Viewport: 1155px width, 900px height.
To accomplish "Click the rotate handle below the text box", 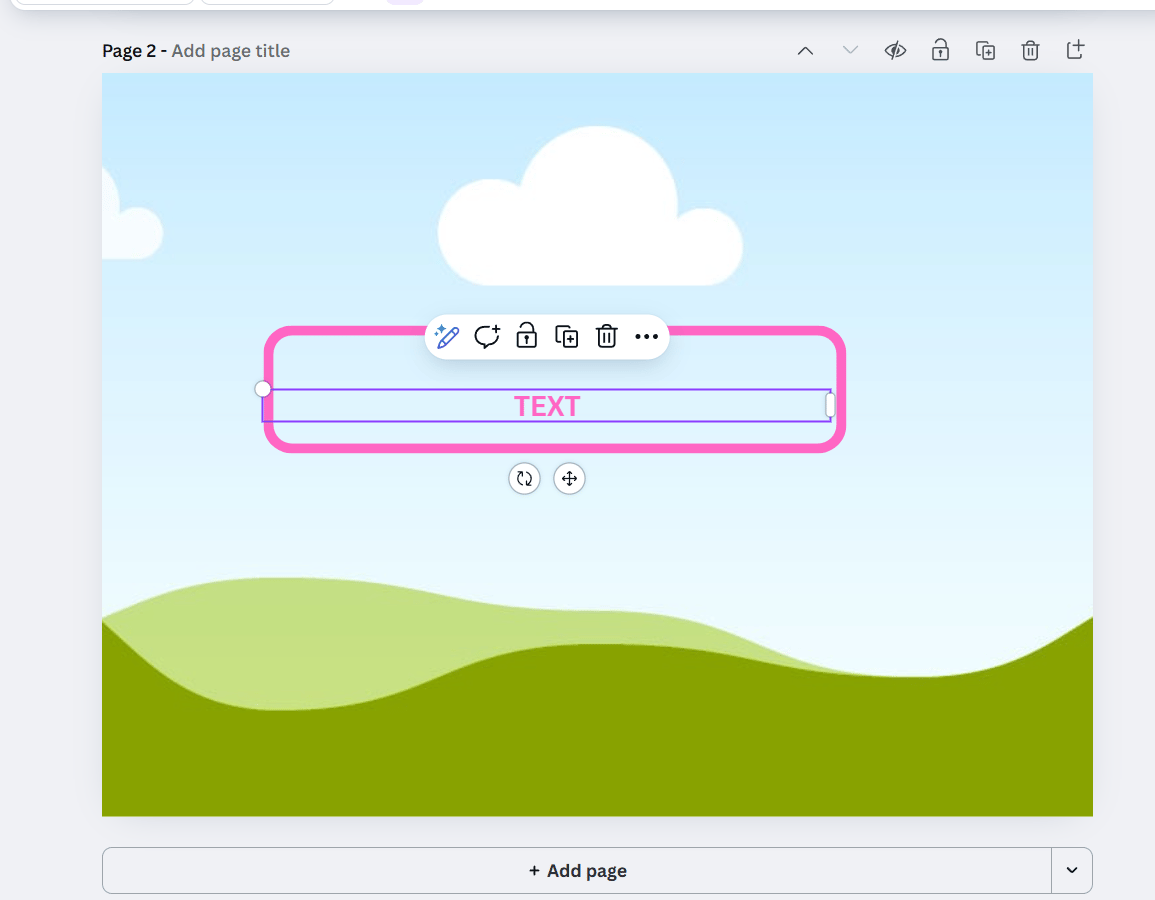I will (524, 479).
